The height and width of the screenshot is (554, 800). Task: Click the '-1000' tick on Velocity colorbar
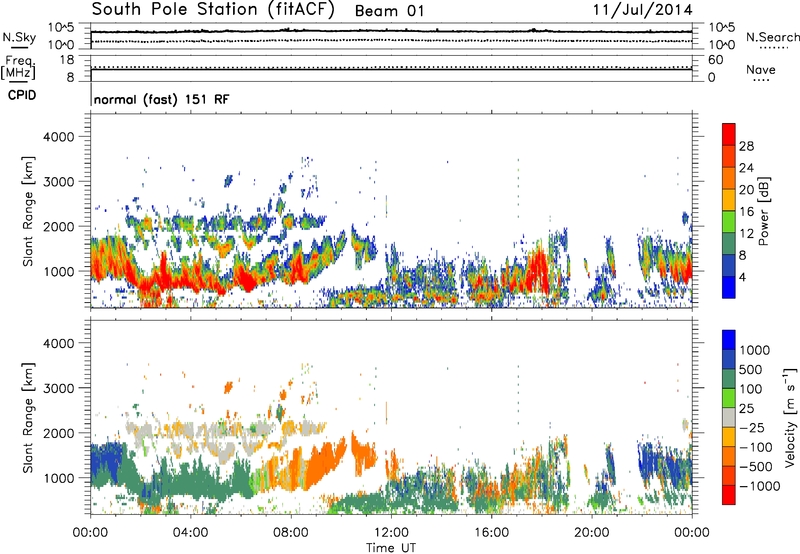759,486
